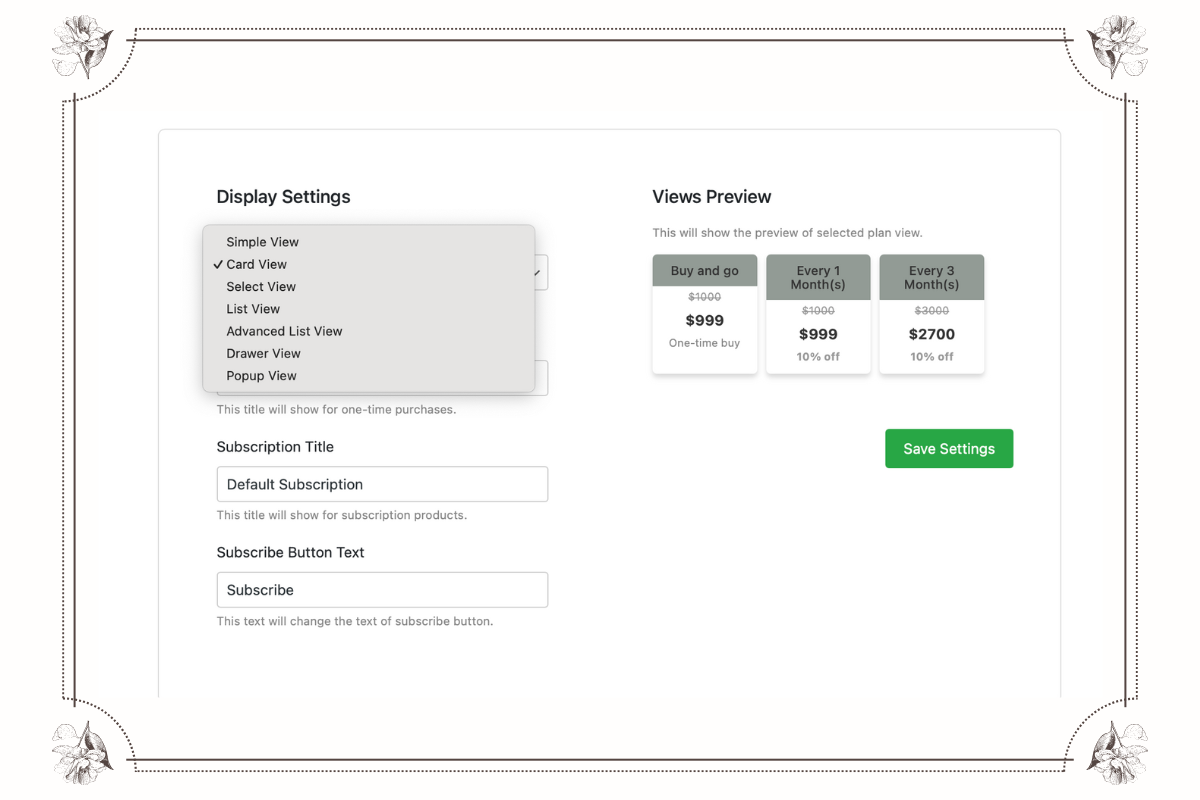Click the Save Settings button
The image size is (1200, 800).
click(948, 449)
